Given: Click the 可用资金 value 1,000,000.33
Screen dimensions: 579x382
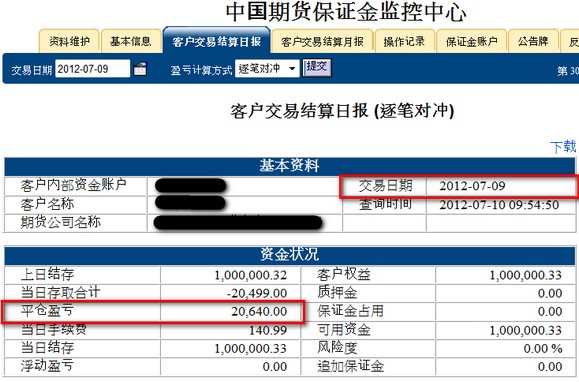Looking at the screenshot, I should coord(525,330).
